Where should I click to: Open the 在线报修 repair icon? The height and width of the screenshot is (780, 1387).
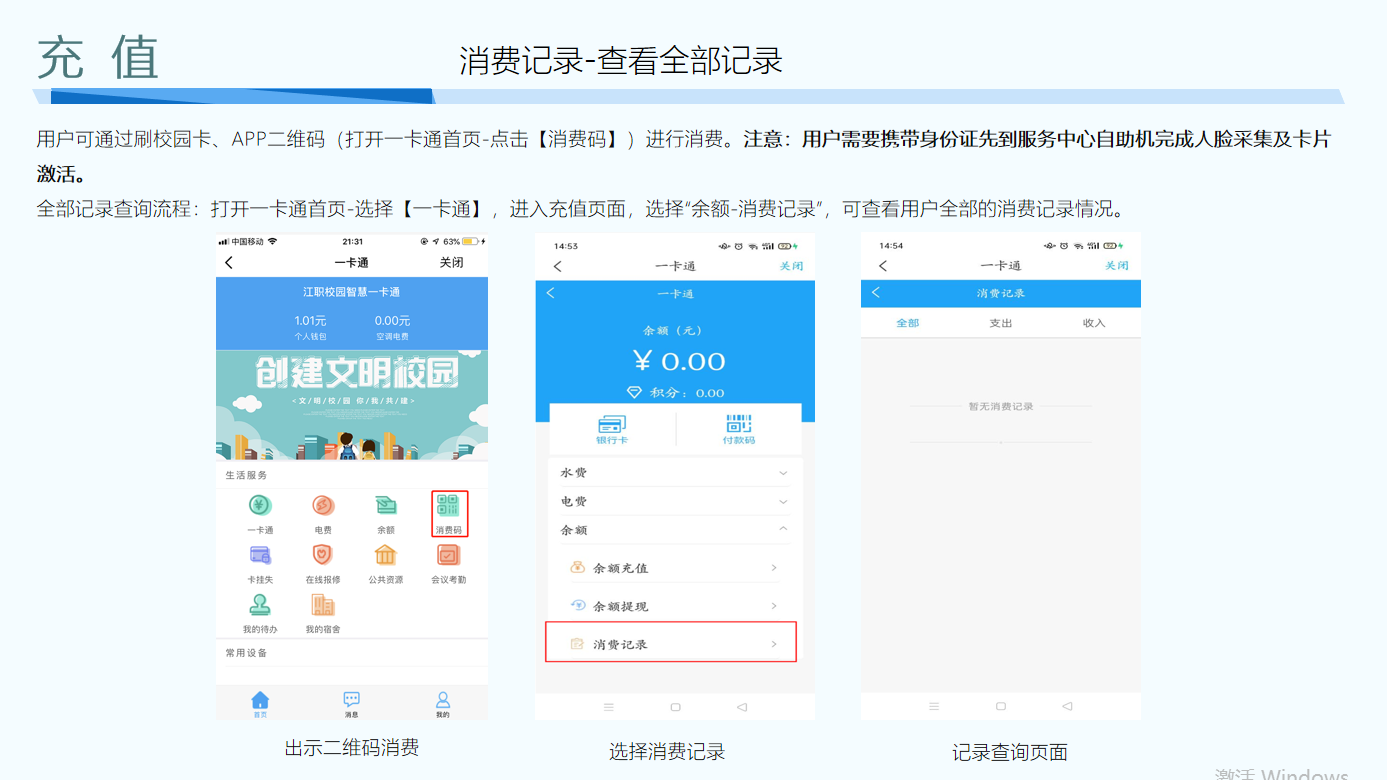pyautogui.click(x=322, y=556)
